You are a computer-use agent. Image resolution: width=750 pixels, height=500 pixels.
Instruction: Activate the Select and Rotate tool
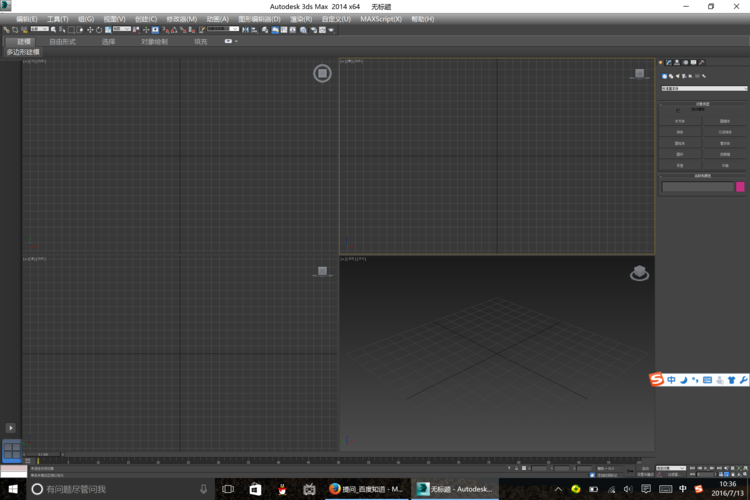(x=99, y=30)
